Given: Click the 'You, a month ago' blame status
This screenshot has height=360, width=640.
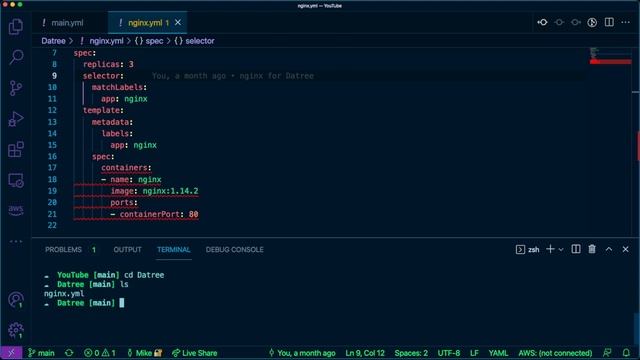Looking at the screenshot, I should pos(302,353).
